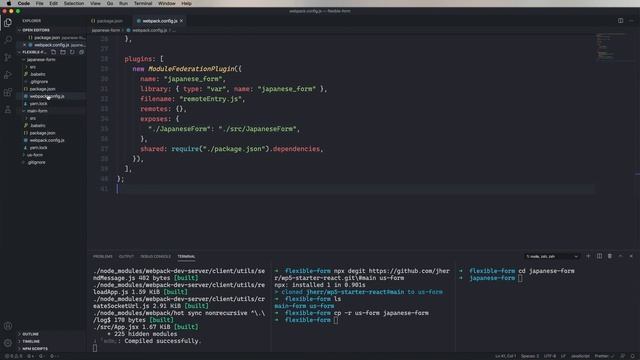Screen dimensions: 640x360
Task: Change encoding via UTF-8 status item
Action: click(550, 356)
